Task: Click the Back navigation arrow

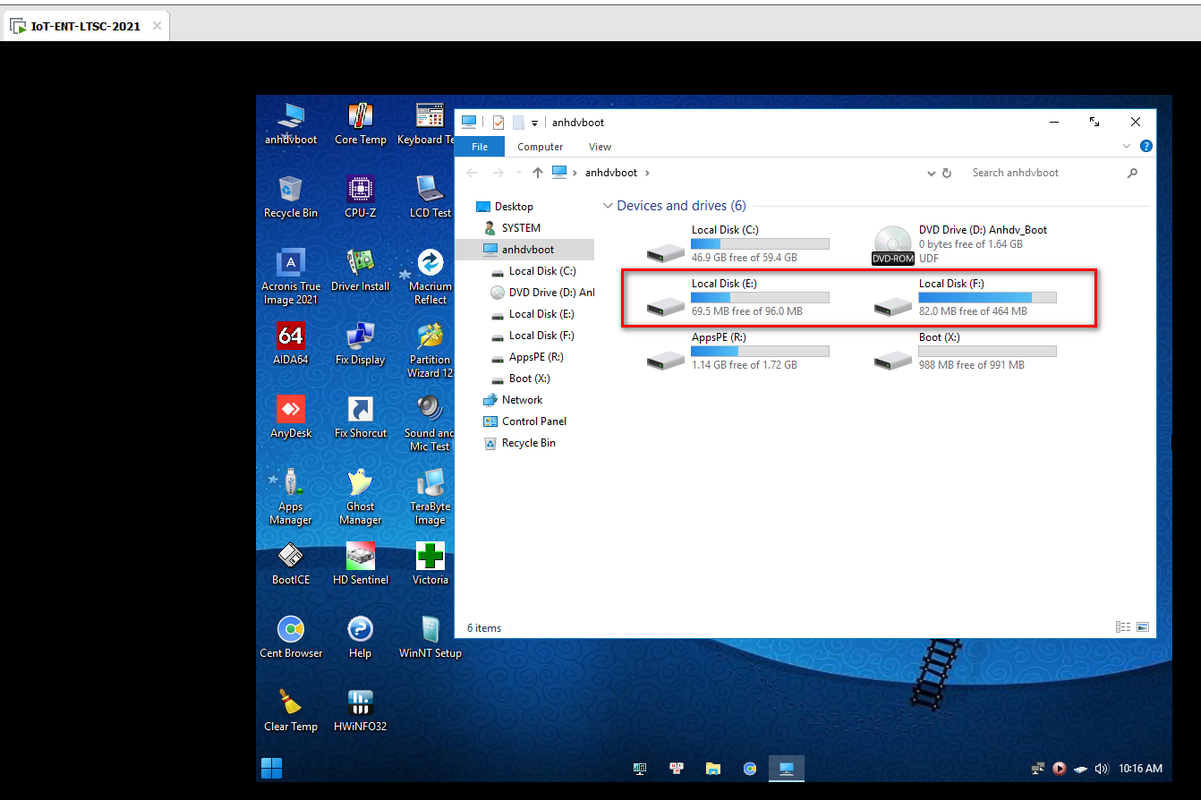Action: pyautogui.click(x=472, y=173)
